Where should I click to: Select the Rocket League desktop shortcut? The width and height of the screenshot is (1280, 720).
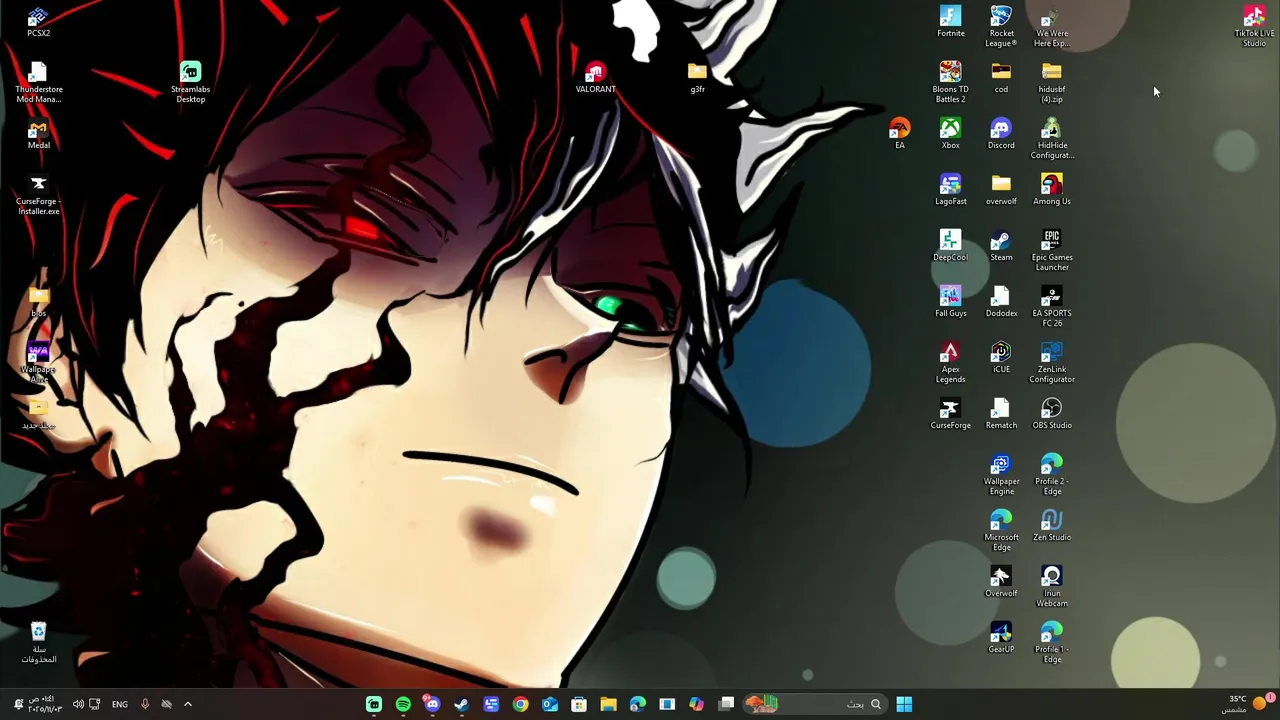pos(1001,28)
